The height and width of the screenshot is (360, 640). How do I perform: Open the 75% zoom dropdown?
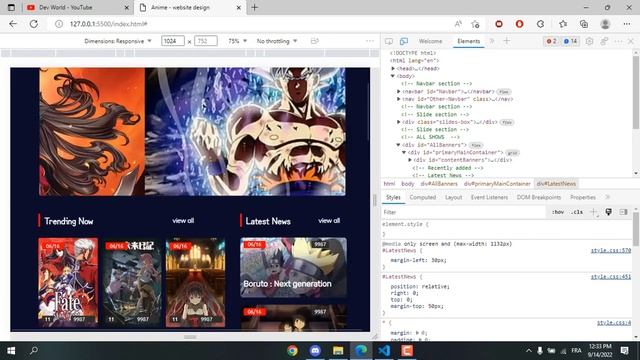238,41
